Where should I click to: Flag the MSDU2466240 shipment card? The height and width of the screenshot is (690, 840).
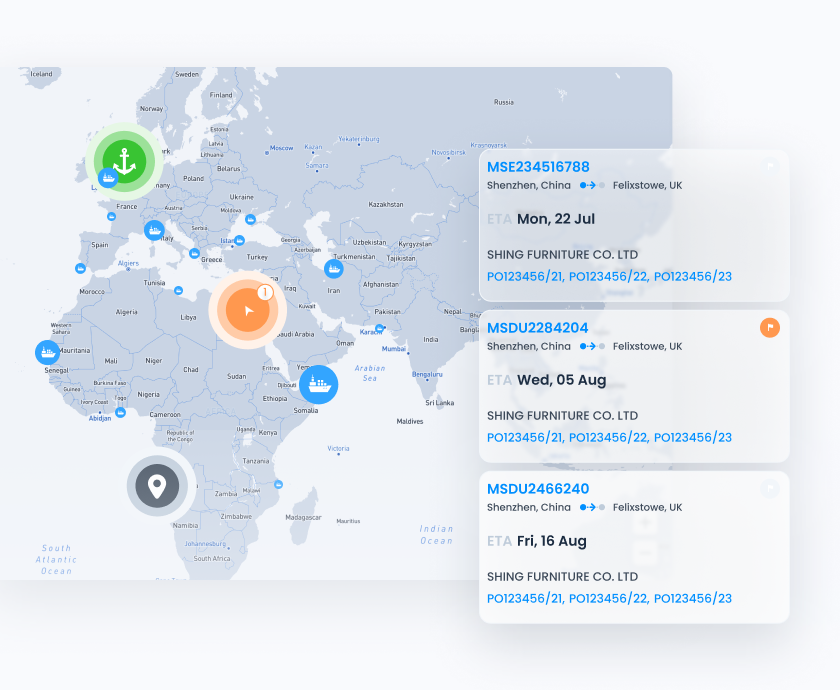point(769,488)
